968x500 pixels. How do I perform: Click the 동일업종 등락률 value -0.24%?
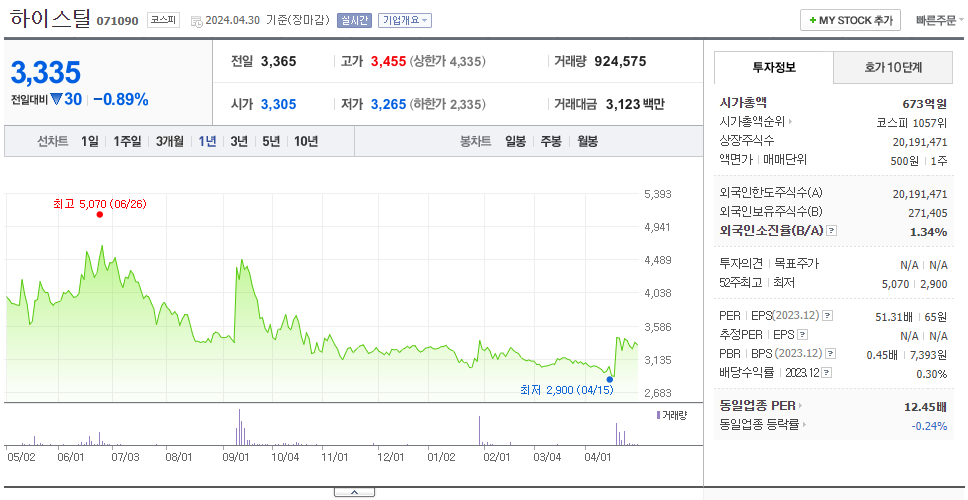(929, 425)
